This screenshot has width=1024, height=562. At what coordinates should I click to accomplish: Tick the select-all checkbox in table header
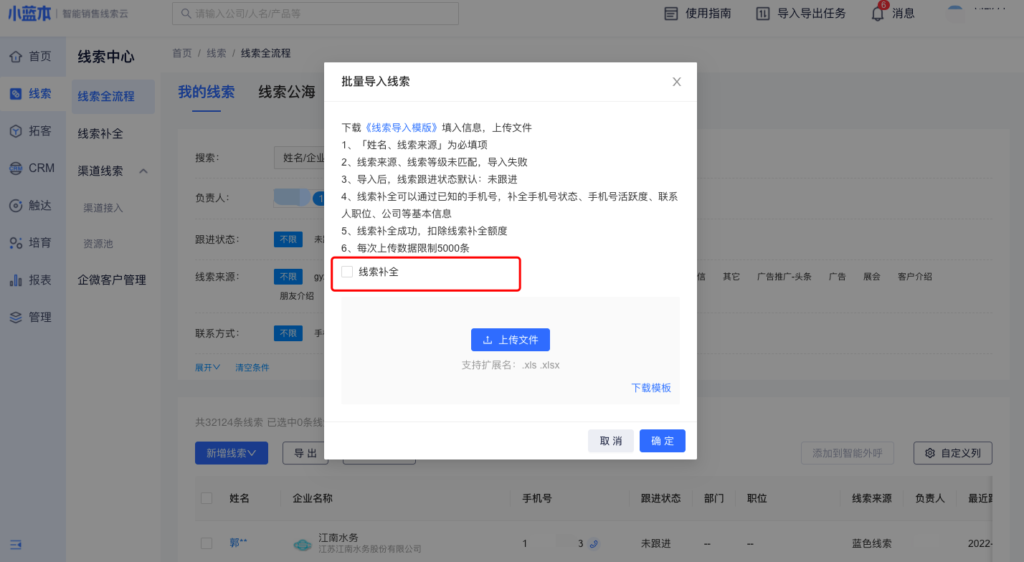[x=206, y=498]
